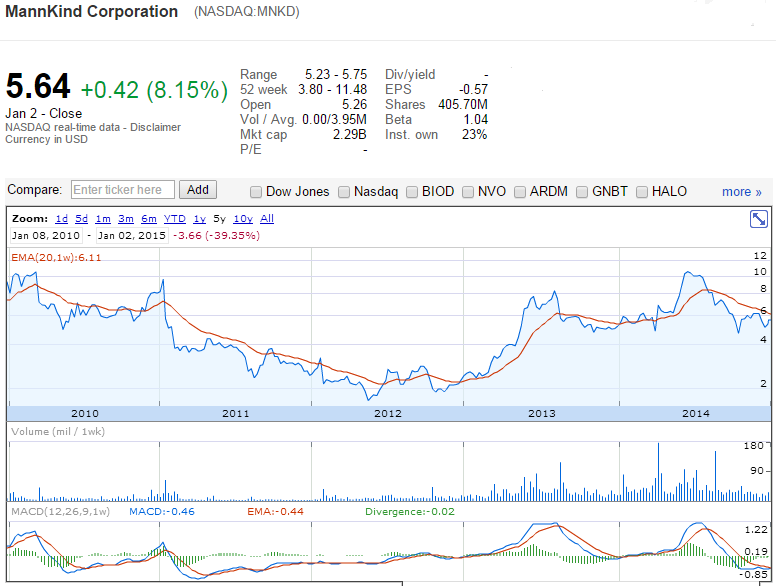Click the 'Enter ticker here' field
The image size is (776, 586).
click(x=123, y=190)
